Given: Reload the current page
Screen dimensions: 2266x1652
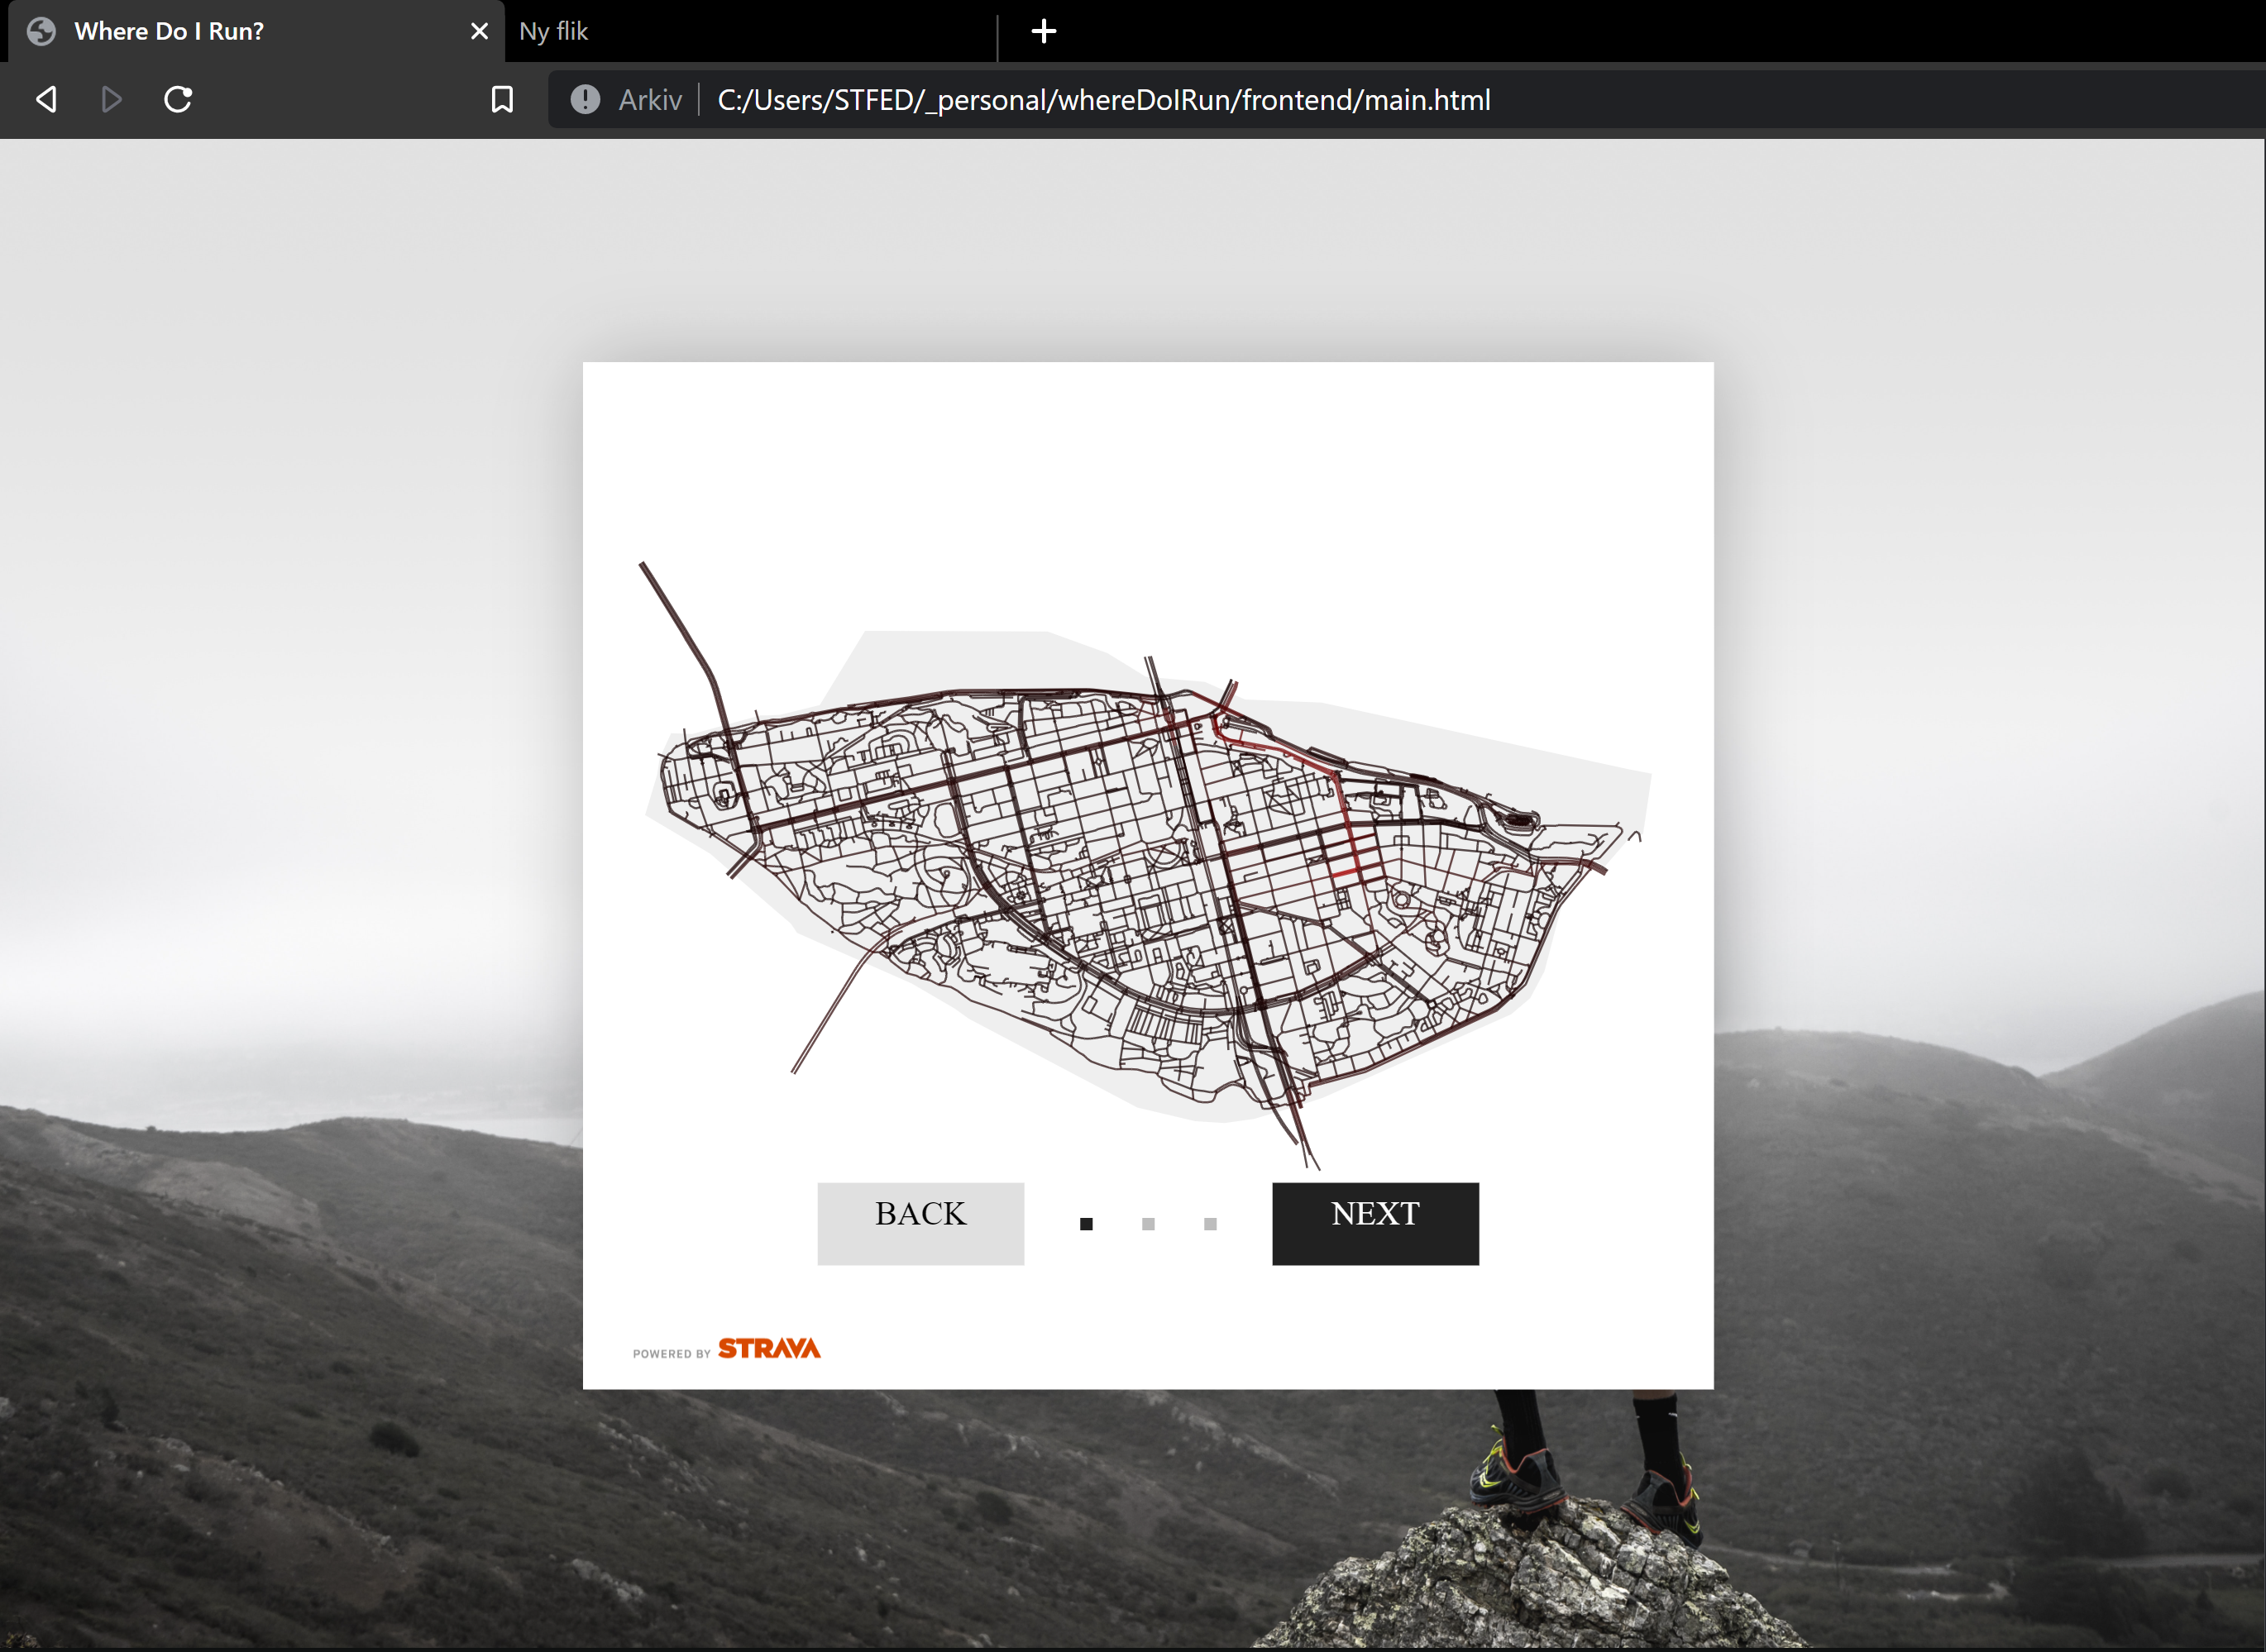Looking at the screenshot, I should coord(178,99).
